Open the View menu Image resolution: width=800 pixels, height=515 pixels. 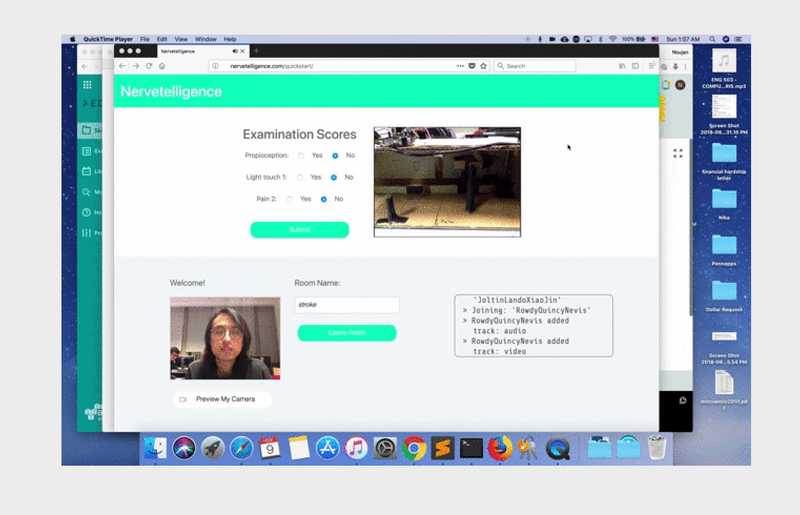181,39
